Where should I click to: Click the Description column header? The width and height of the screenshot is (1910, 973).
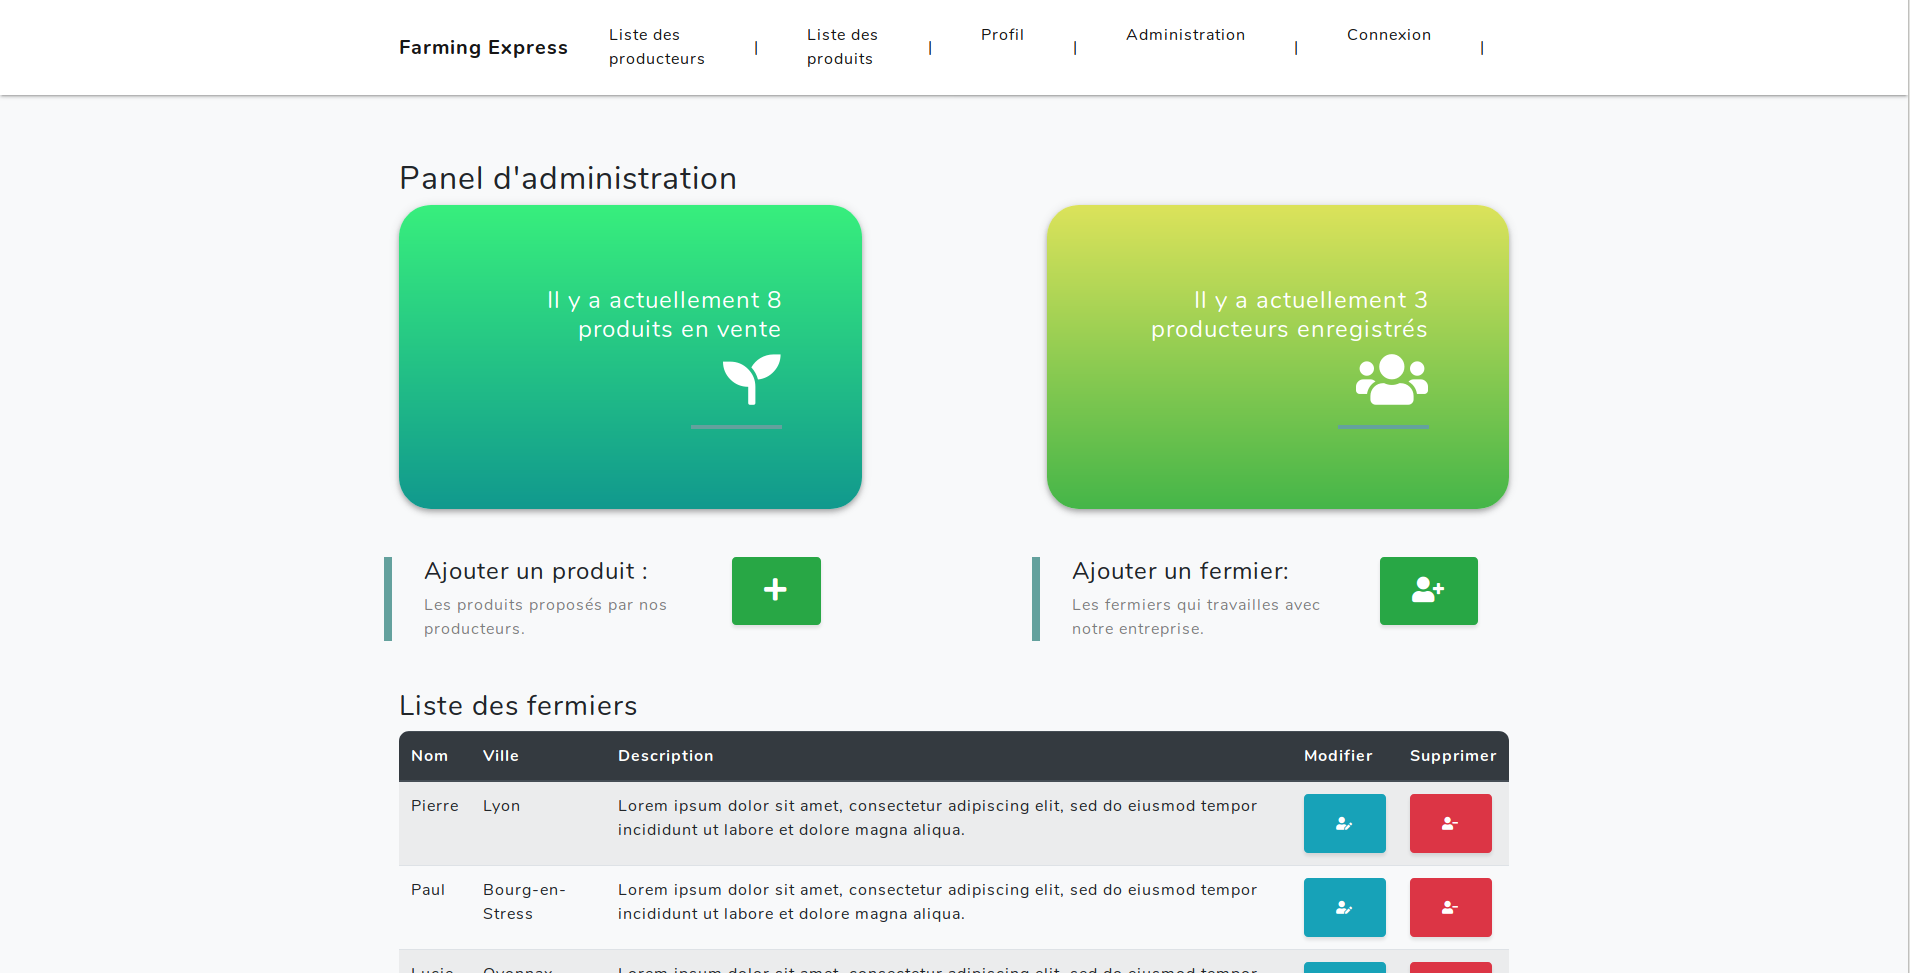click(666, 756)
